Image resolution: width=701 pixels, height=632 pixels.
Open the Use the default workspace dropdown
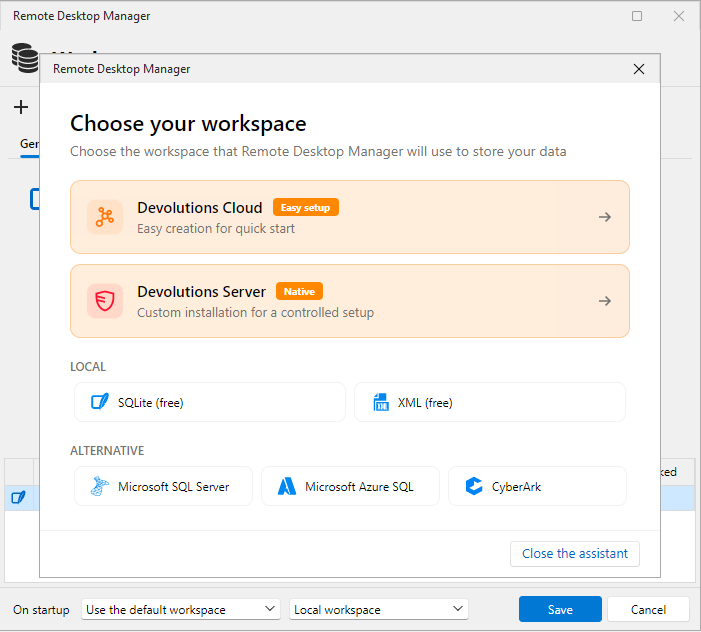pyautogui.click(x=181, y=609)
